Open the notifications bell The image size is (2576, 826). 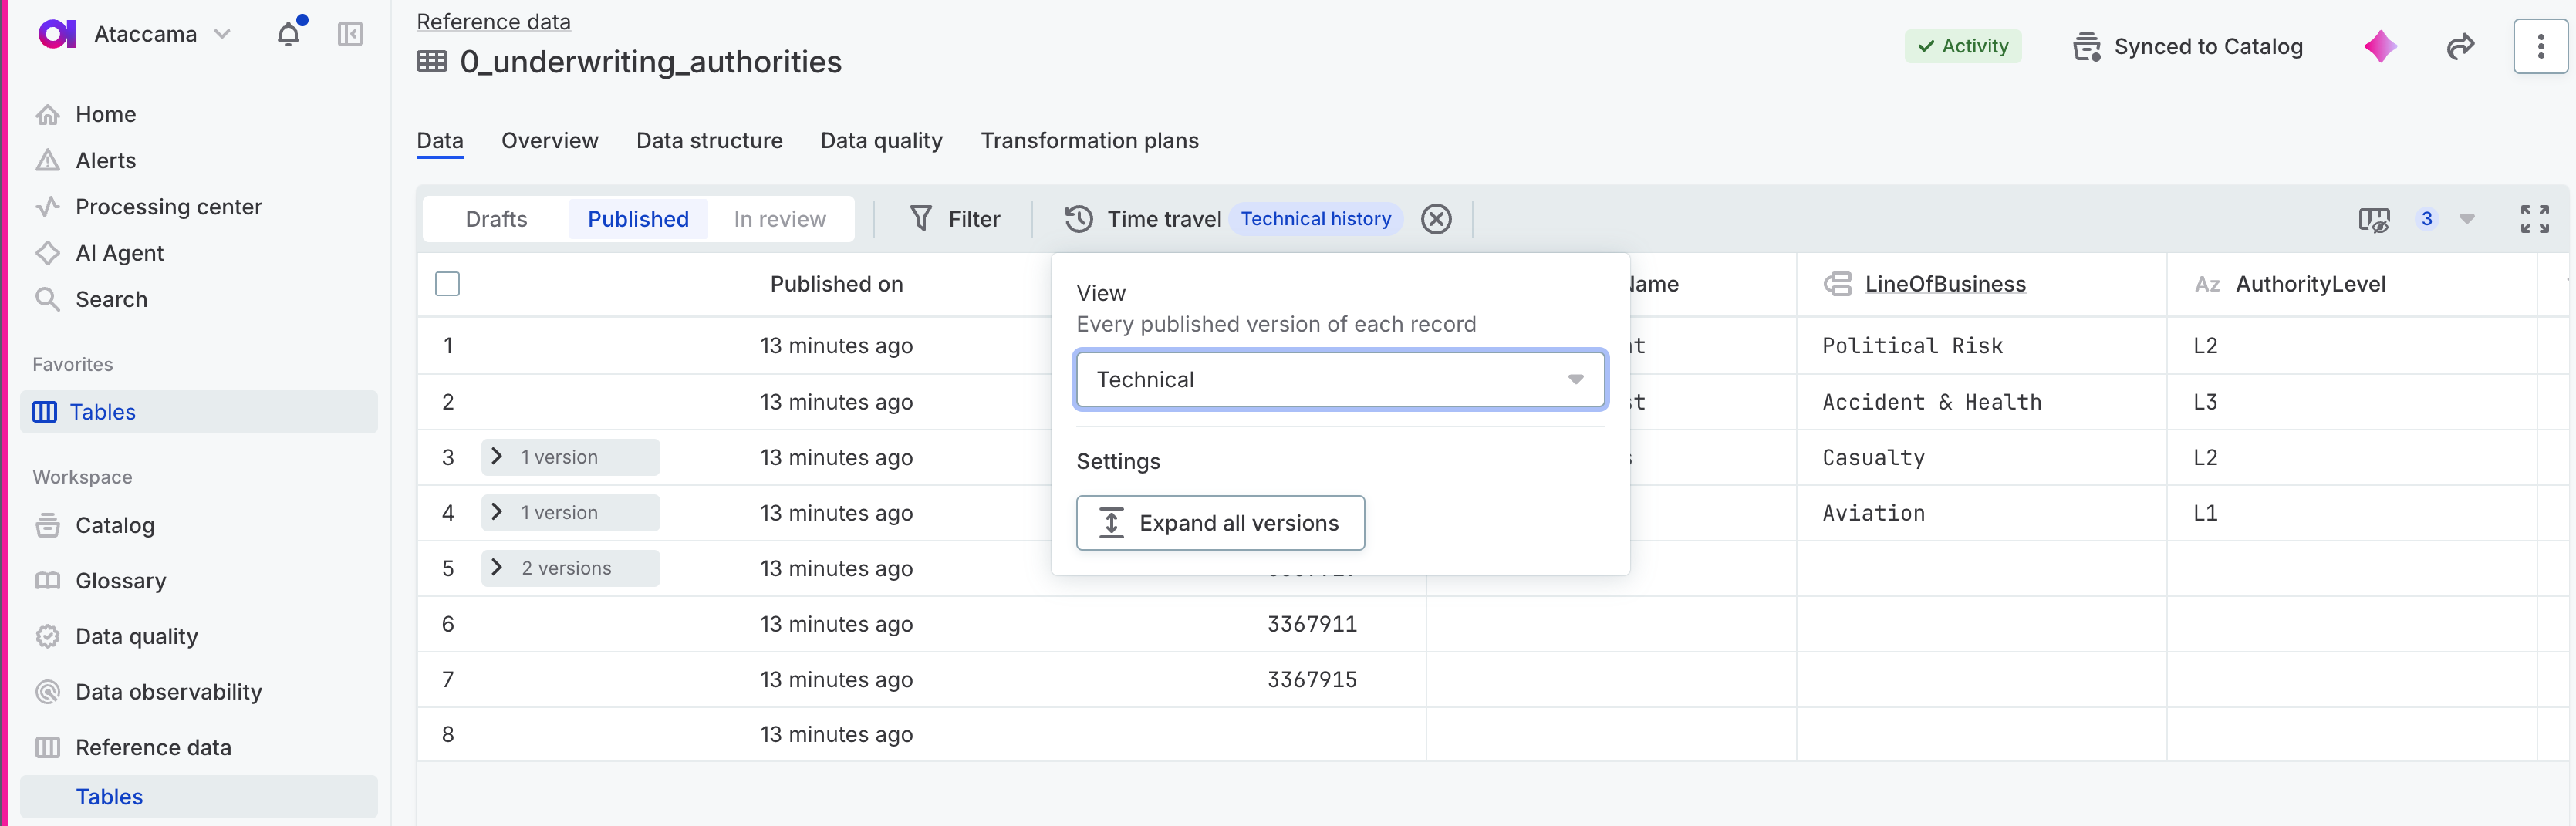point(289,34)
